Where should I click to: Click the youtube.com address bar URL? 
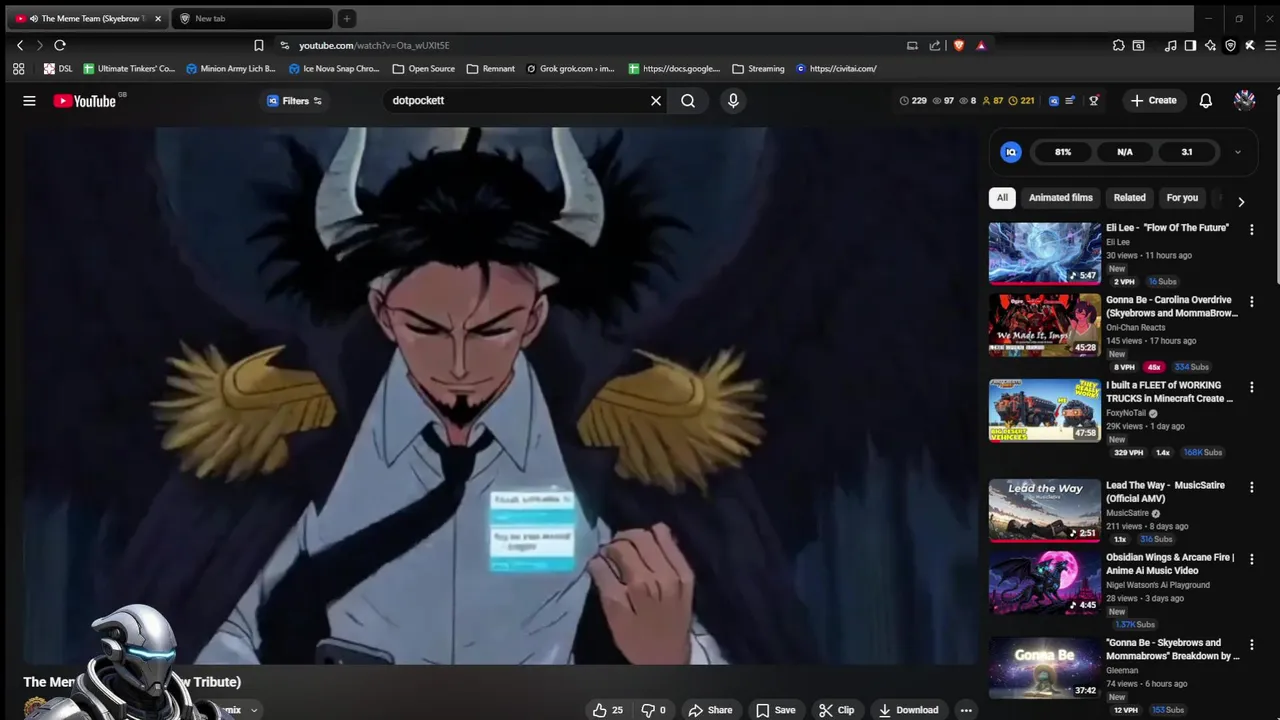[x=374, y=45]
